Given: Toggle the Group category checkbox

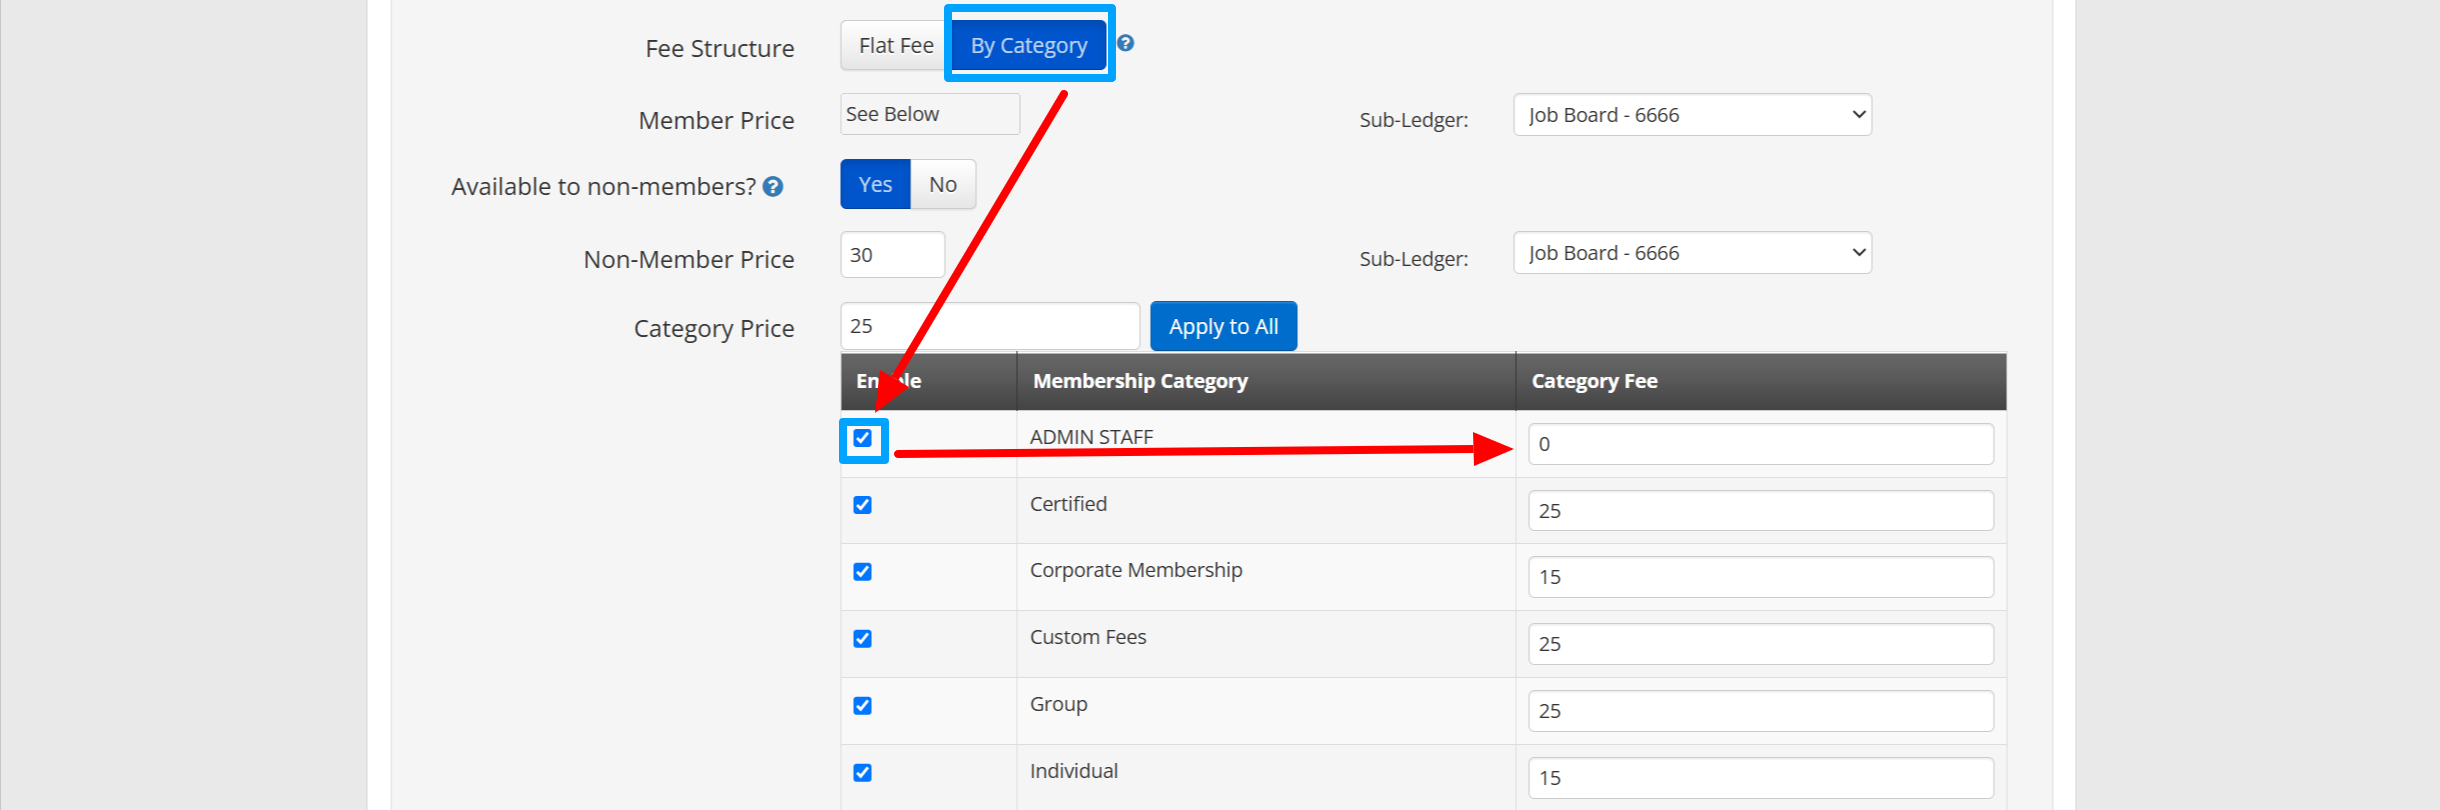Looking at the screenshot, I should pyautogui.click(x=863, y=706).
